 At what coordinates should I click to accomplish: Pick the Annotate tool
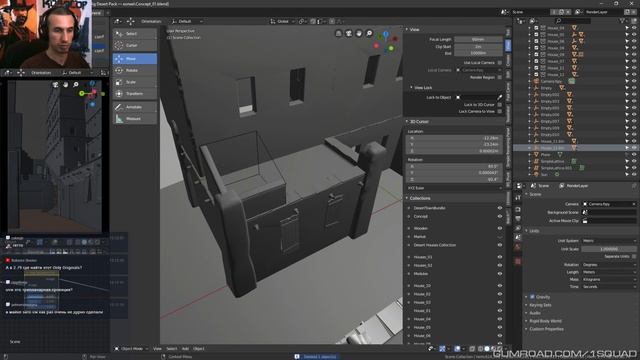pos(135,107)
